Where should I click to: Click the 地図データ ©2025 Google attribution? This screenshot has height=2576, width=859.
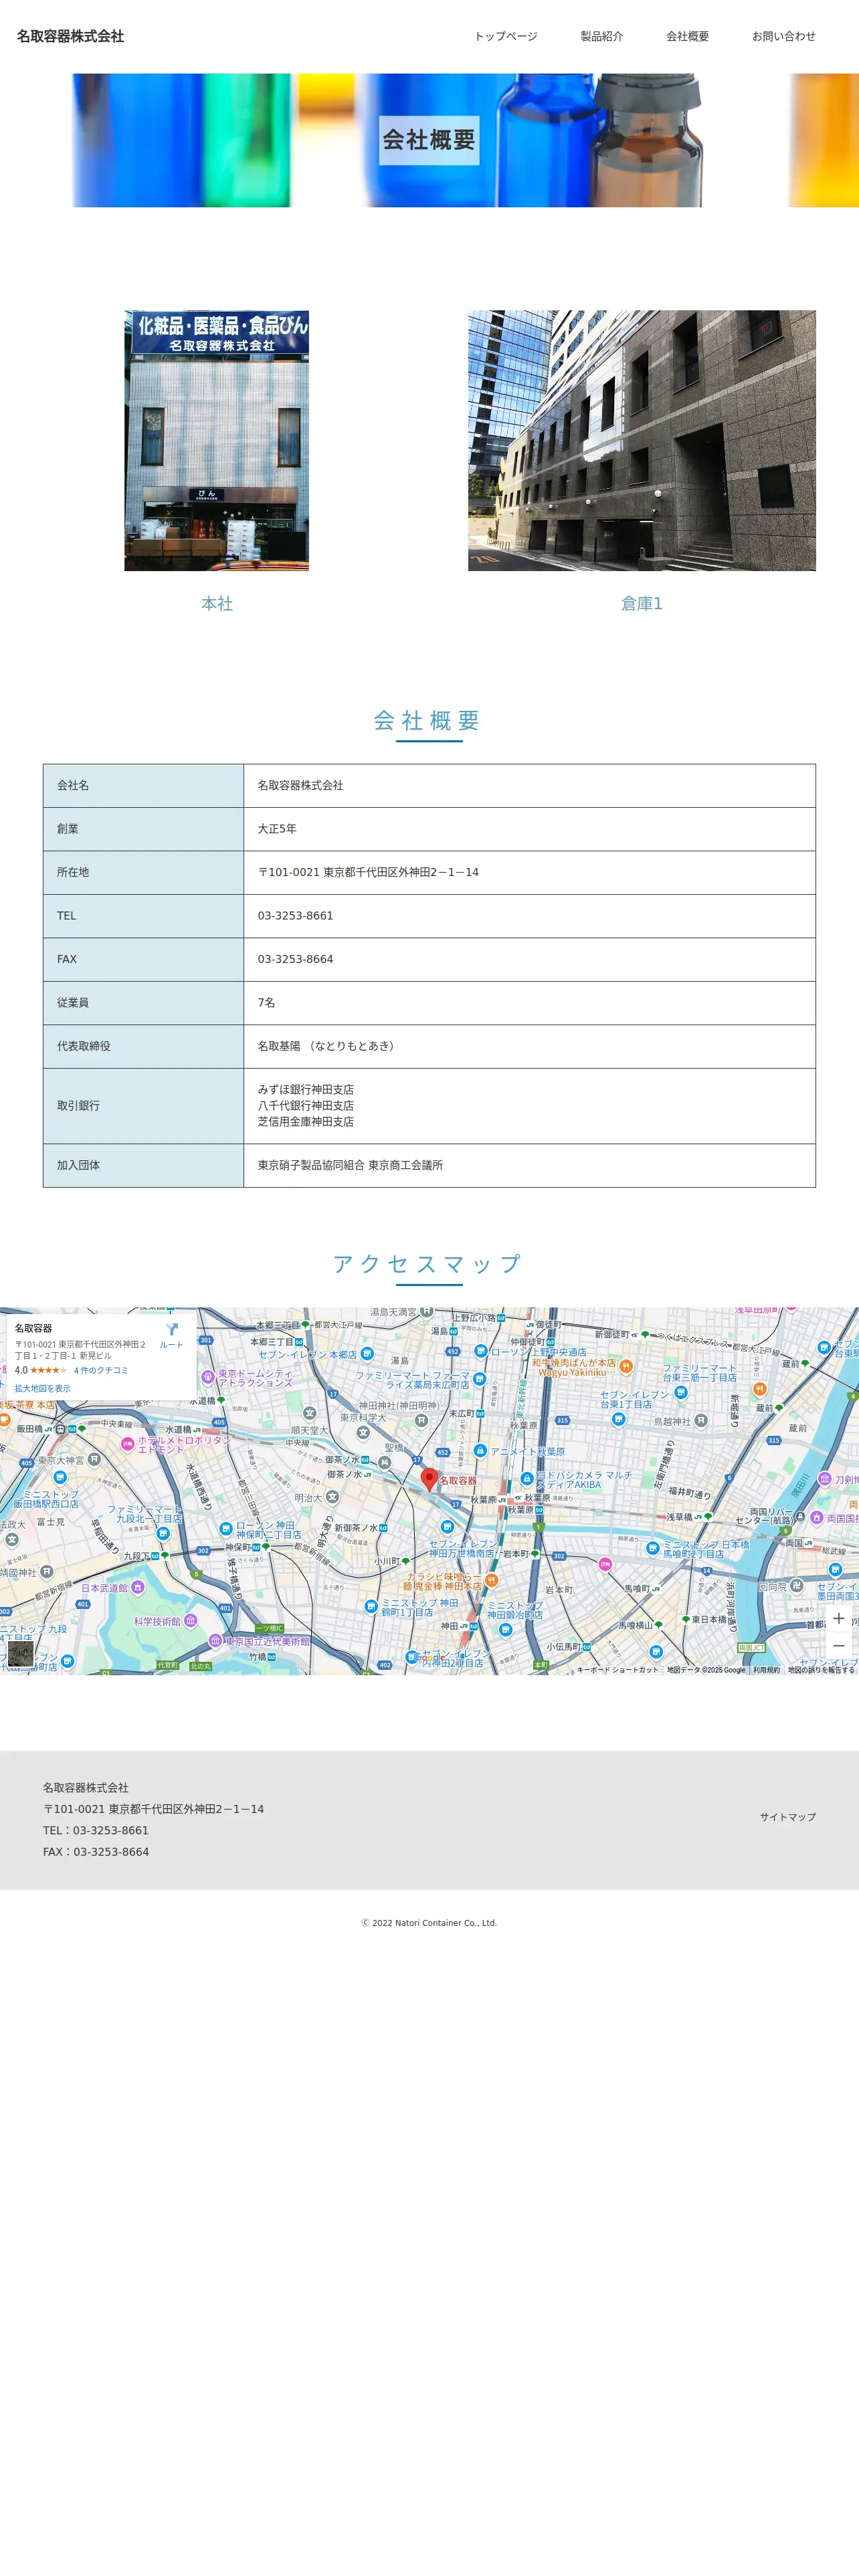[x=706, y=1669]
